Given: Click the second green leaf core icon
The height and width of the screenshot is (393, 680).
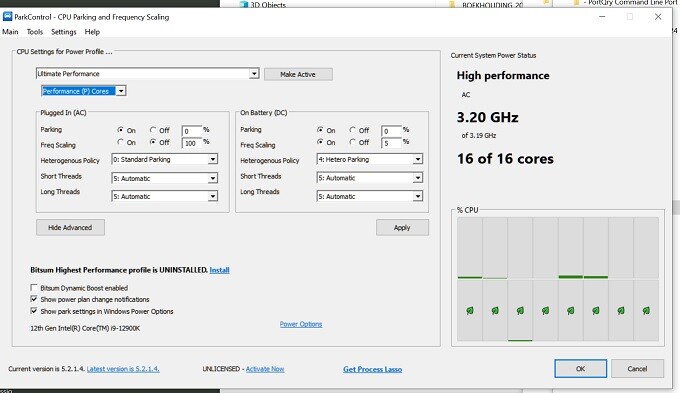Looking at the screenshot, I should [495, 311].
